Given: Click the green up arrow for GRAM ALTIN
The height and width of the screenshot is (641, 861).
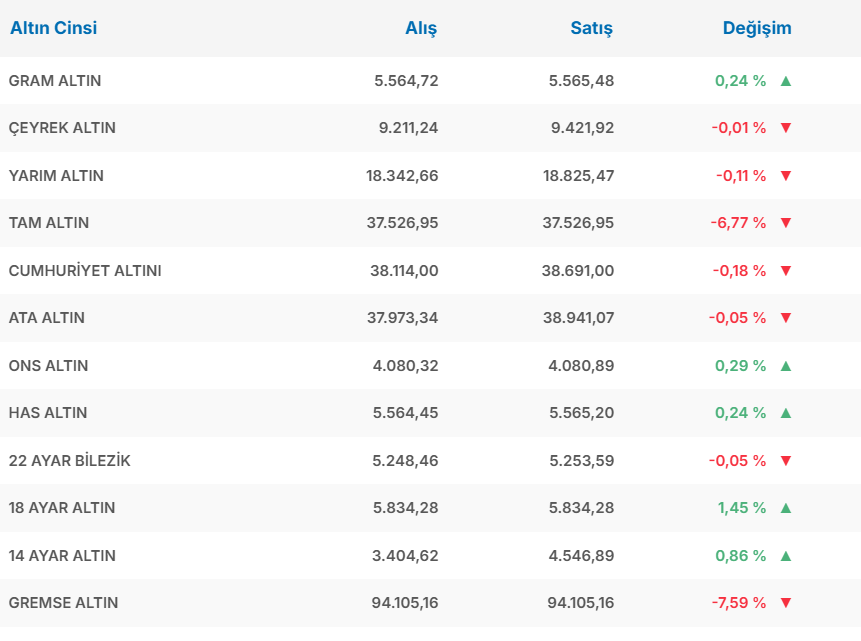Looking at the screenshot, I should coord(785,81).
